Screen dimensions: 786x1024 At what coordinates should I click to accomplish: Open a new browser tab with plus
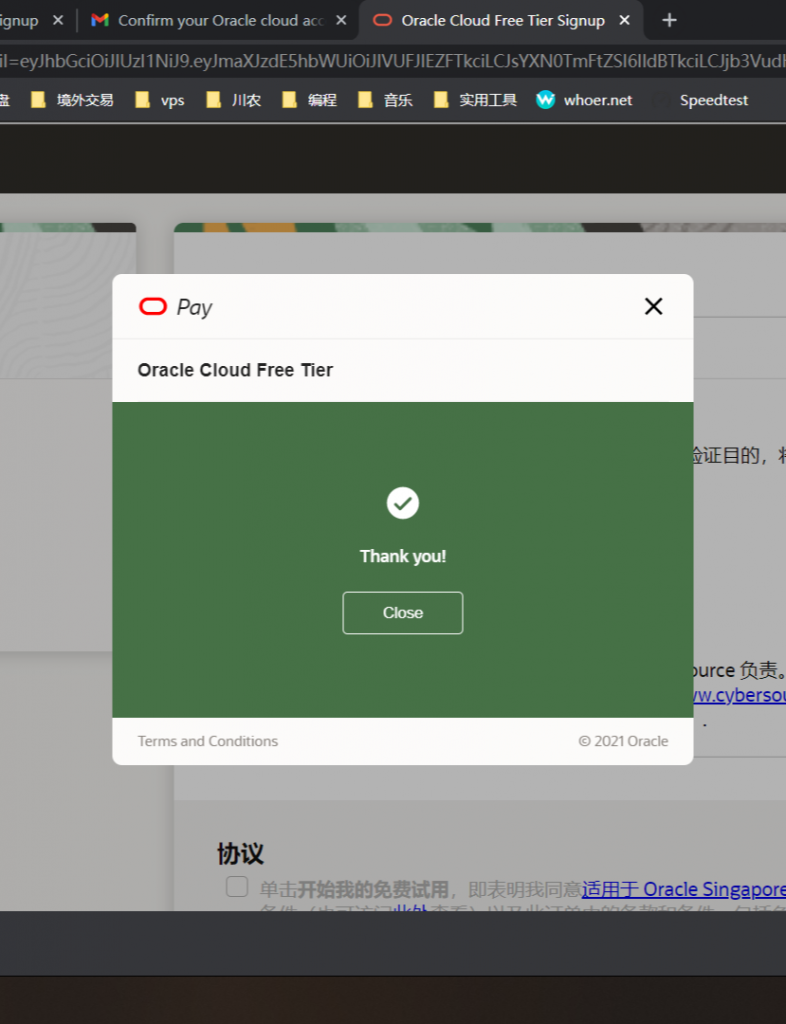(669, 20)
